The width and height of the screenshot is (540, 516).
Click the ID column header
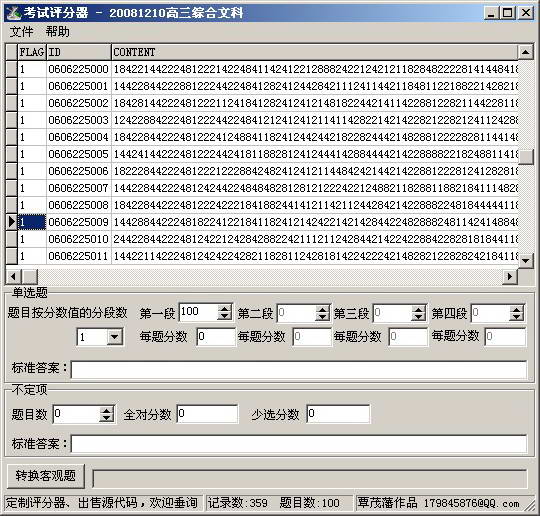79,52
